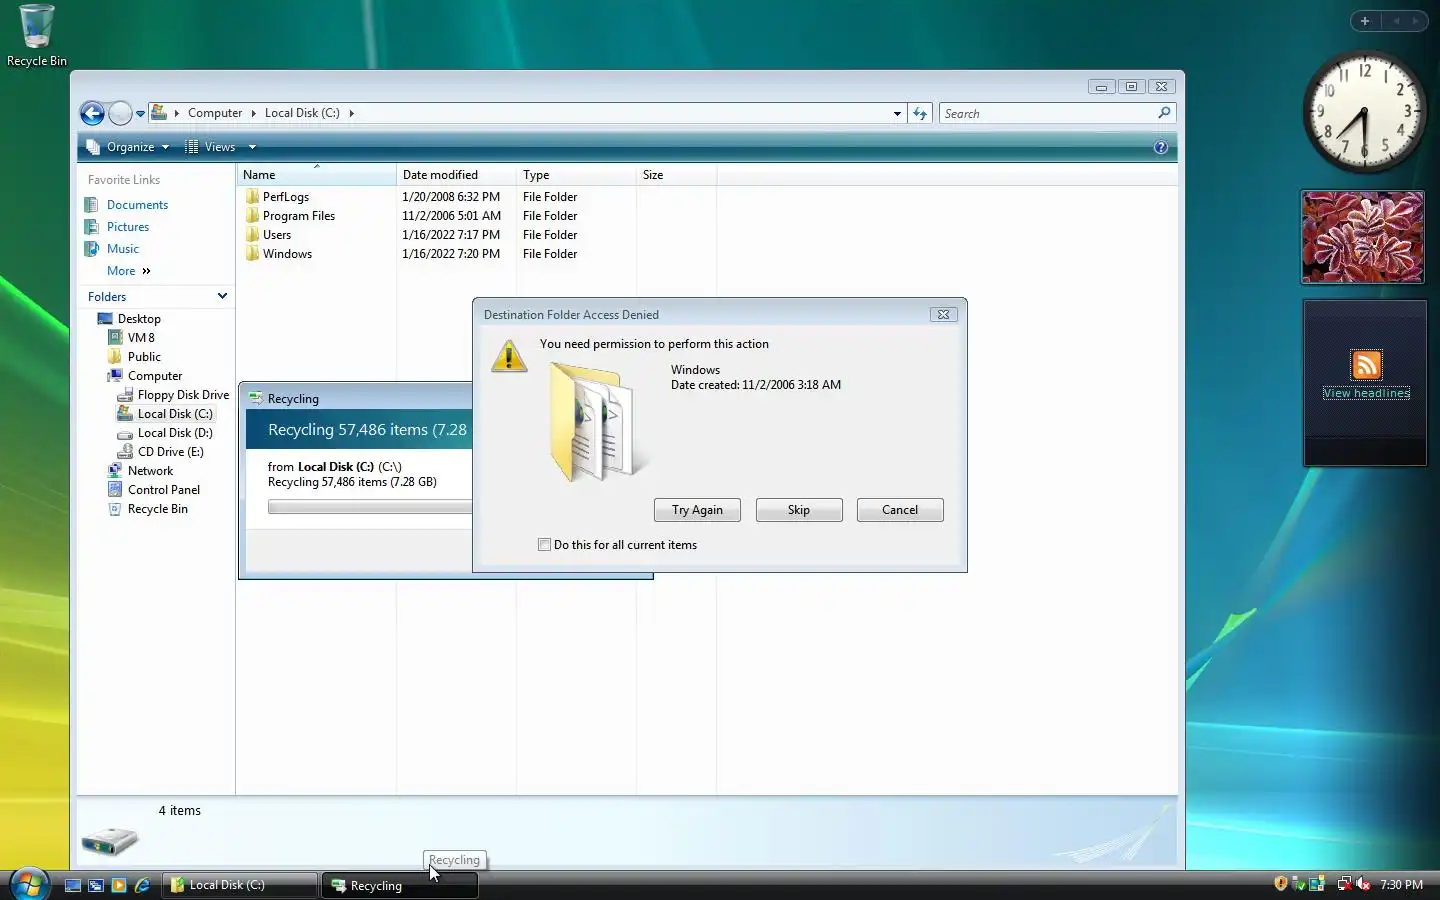
Task: Open the Pictures favorite link
Action: pyautogui.click(x=128, y=227)
